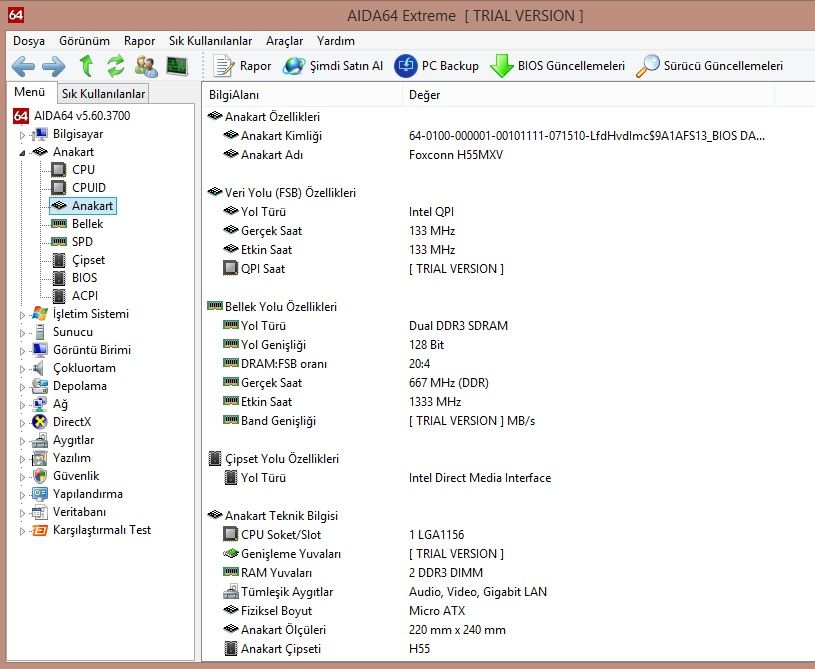The image size is (815, 669).
Task: Expand the Sunucu node
Action: click(22, 333)
